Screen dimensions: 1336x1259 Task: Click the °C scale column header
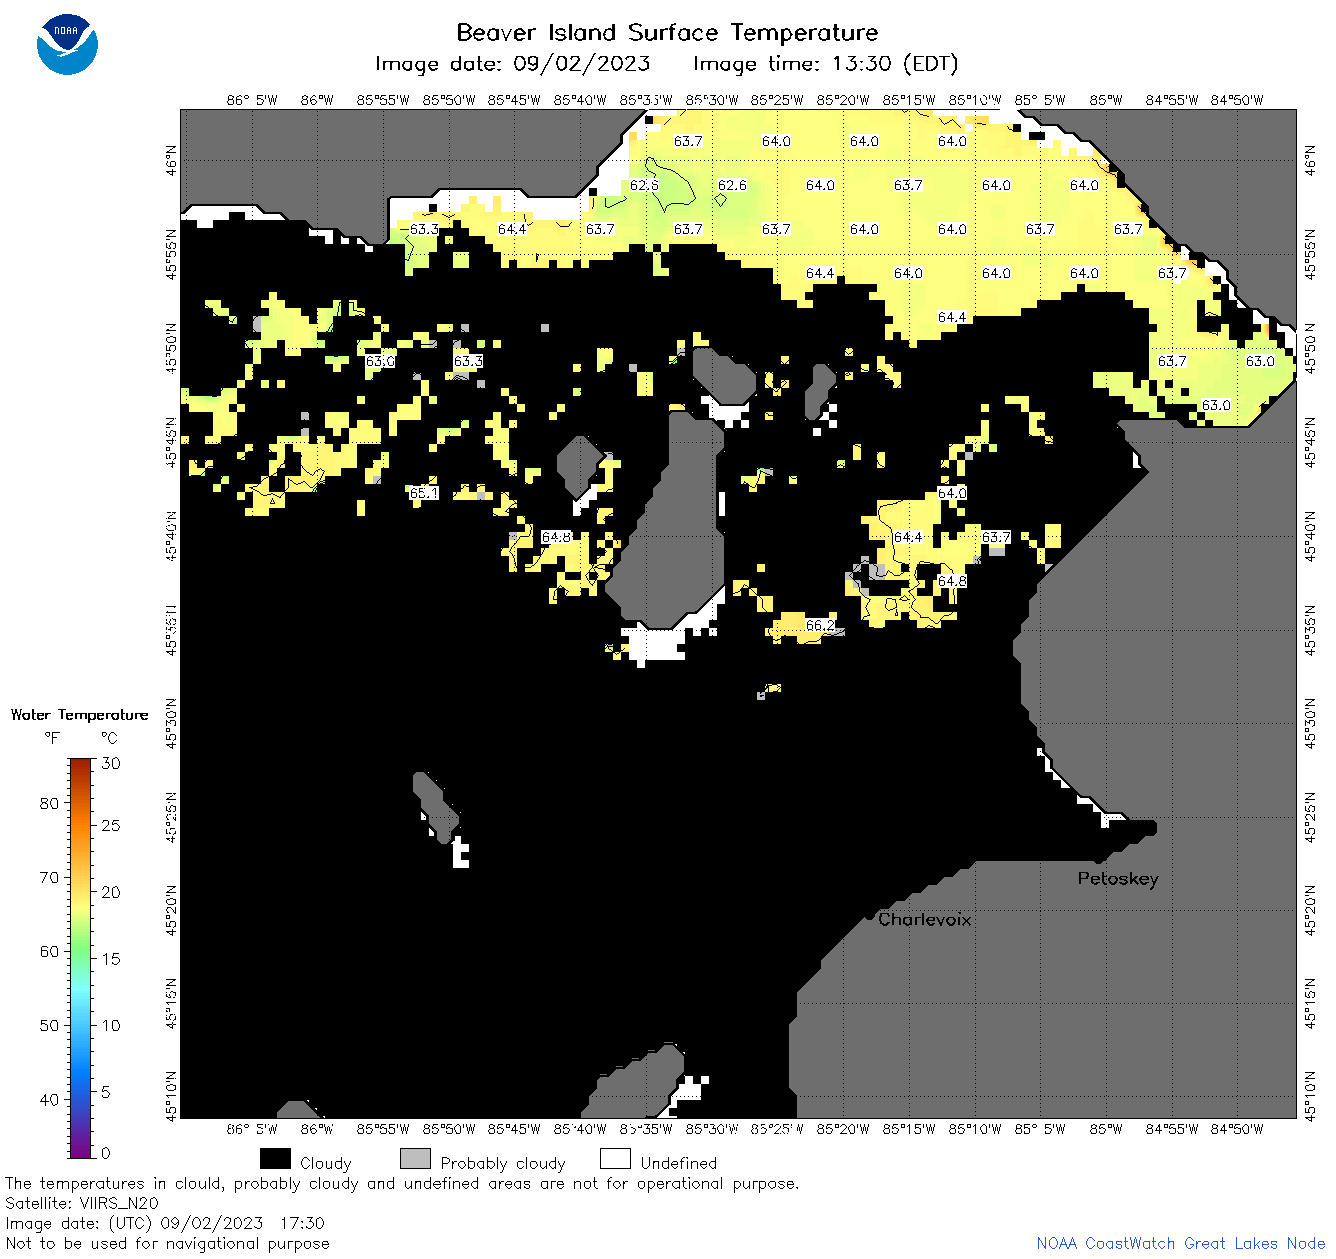pos(109,738)
